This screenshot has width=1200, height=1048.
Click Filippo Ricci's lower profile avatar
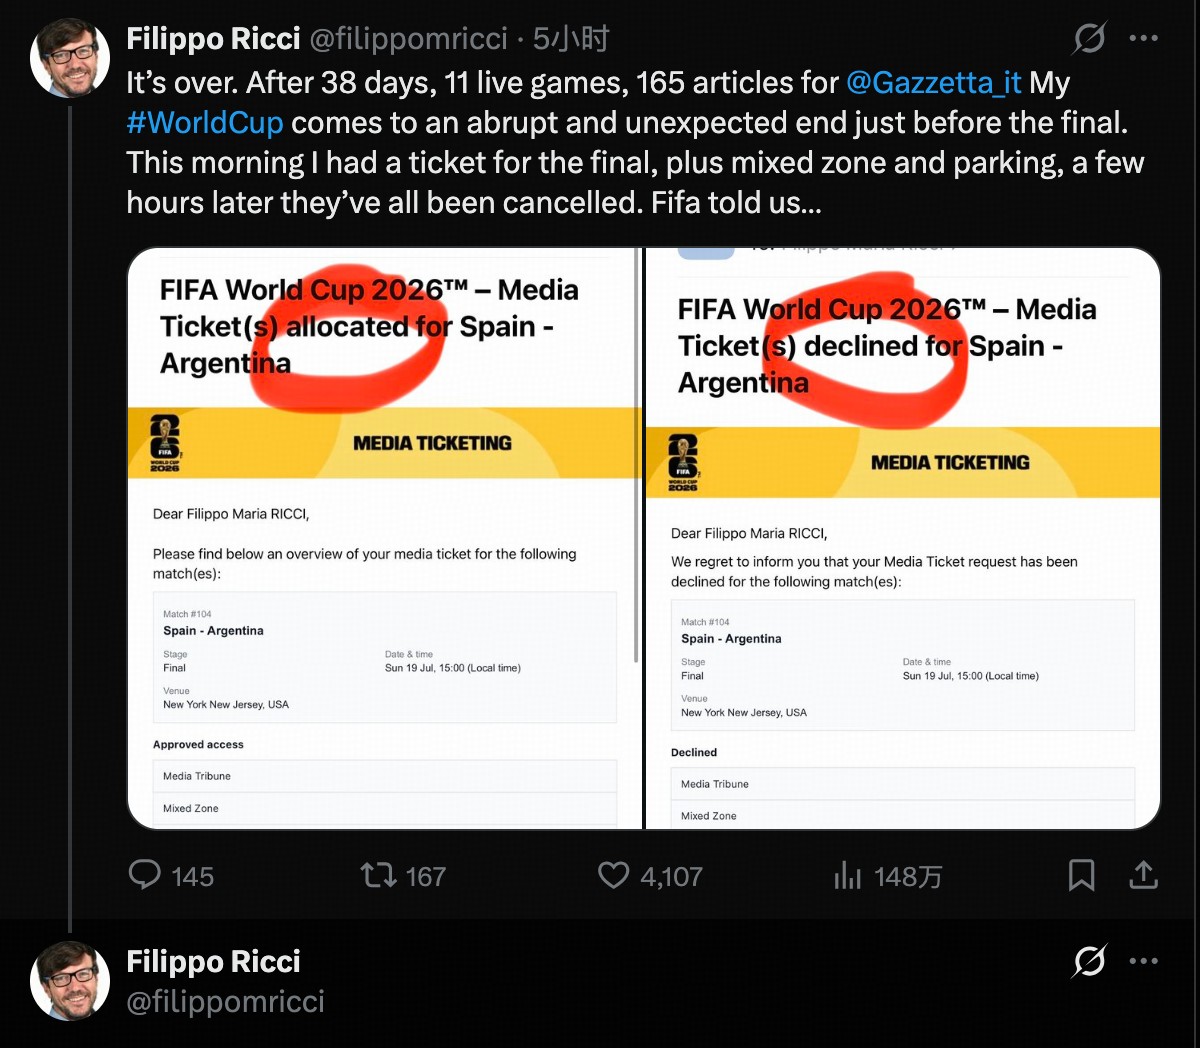(x=70, y=980)
